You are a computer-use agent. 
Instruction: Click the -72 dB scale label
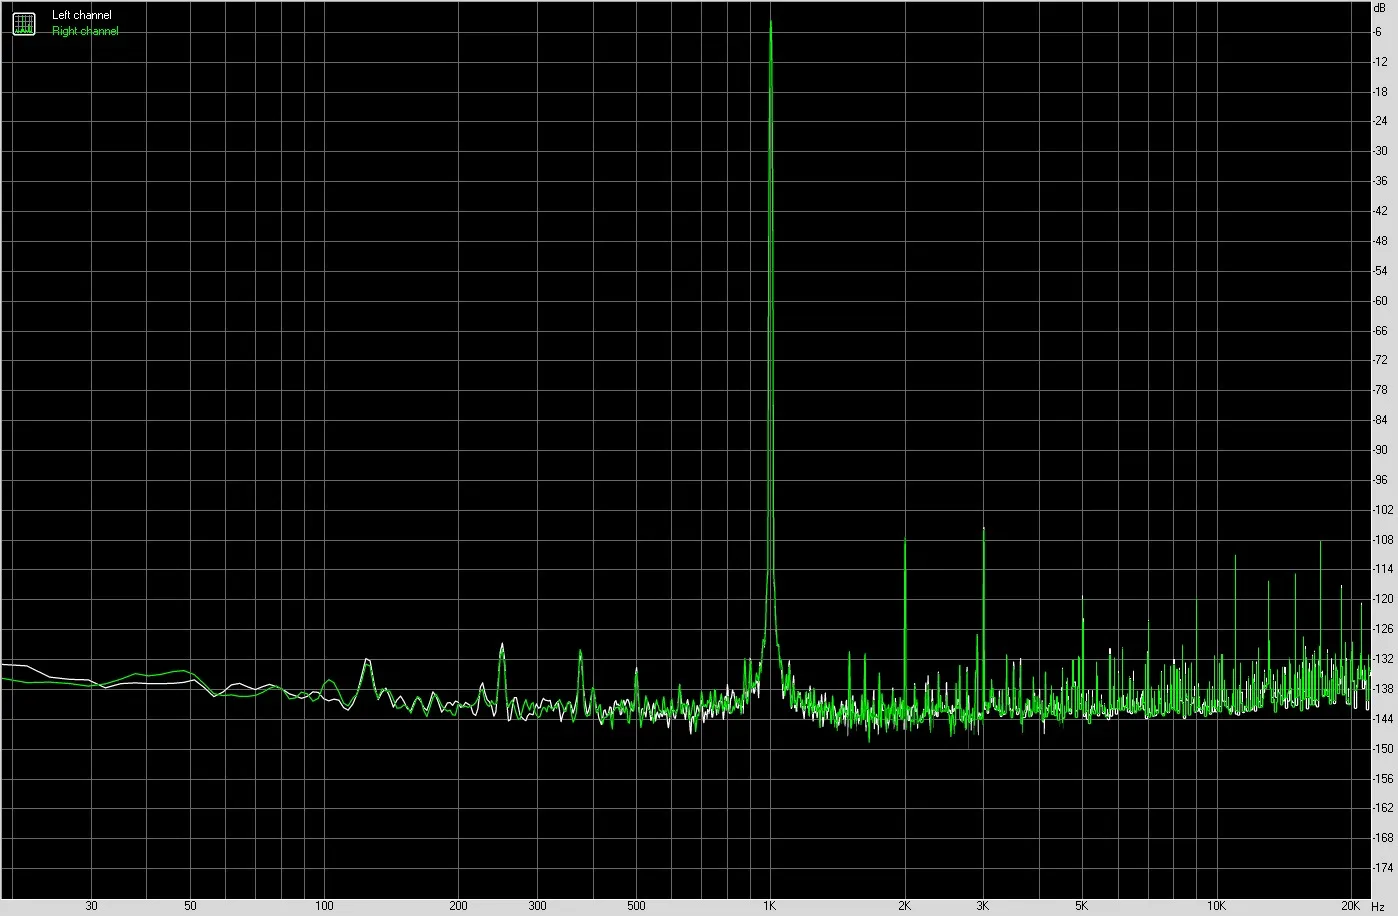point(1380,360)
